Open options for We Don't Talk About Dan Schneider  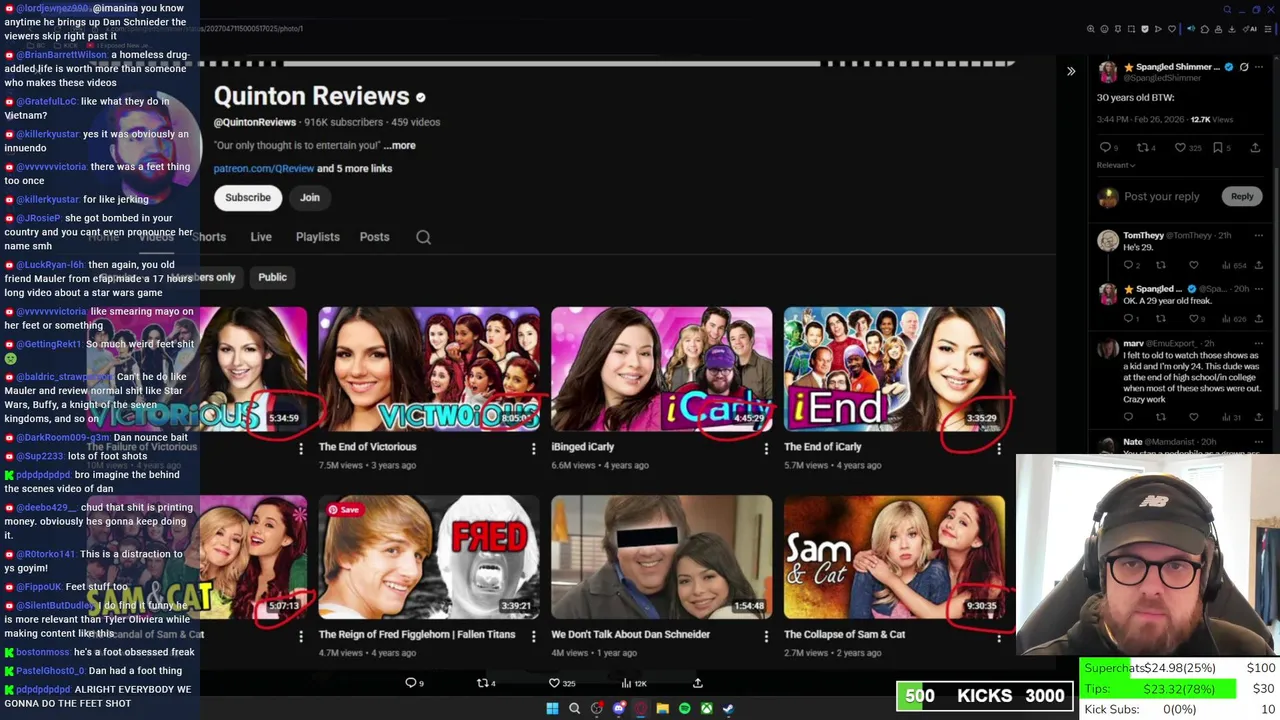pyautogui.click(x=766, y=636)
